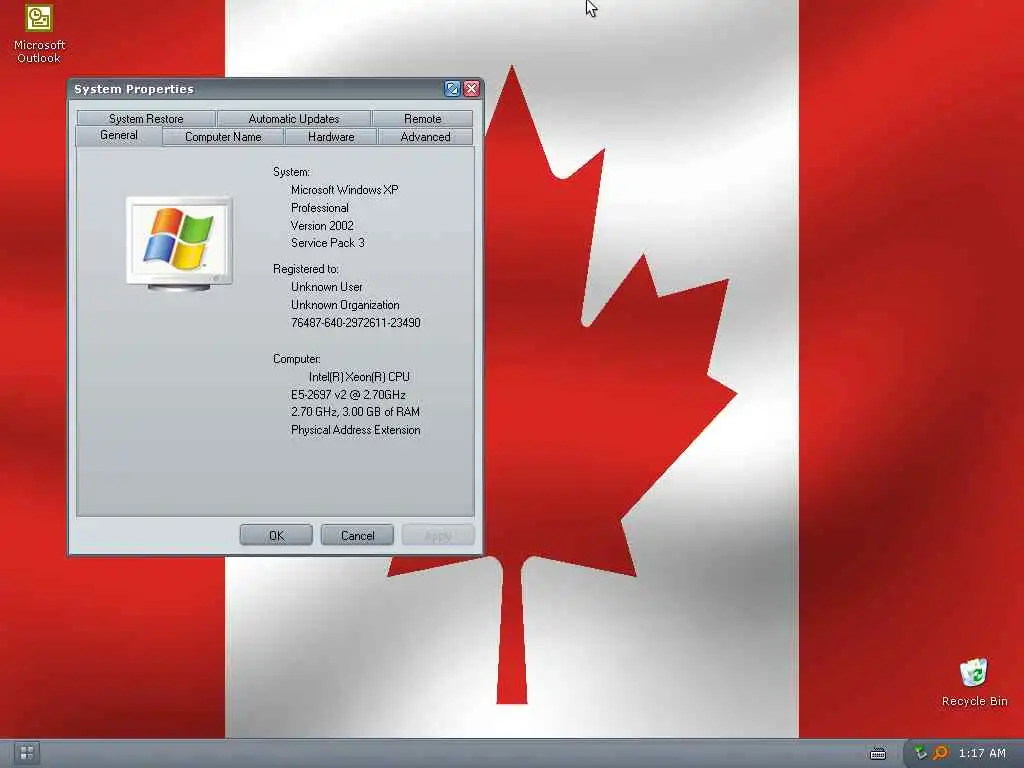Image resolution: width=1024 pixels, height=768 pixels.
Task: Click the product ID 76487-640-2972611-23490
Action: pos(355,323)
